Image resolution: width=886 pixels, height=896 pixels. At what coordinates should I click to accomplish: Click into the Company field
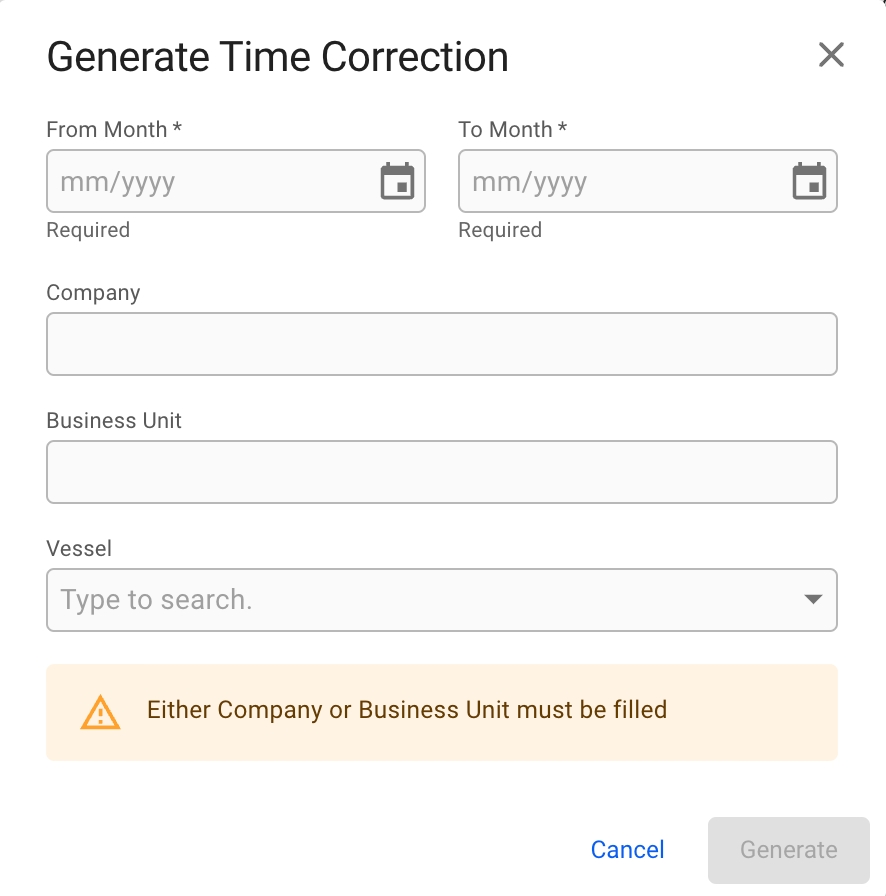click(441, 344)
